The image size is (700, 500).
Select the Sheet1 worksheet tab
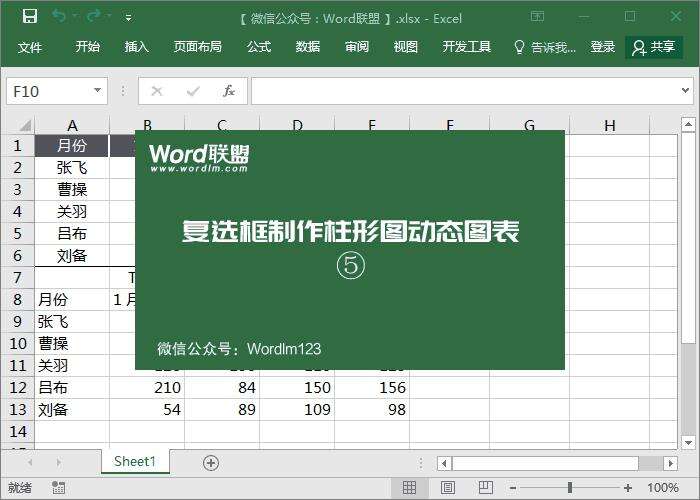(135, 461)
